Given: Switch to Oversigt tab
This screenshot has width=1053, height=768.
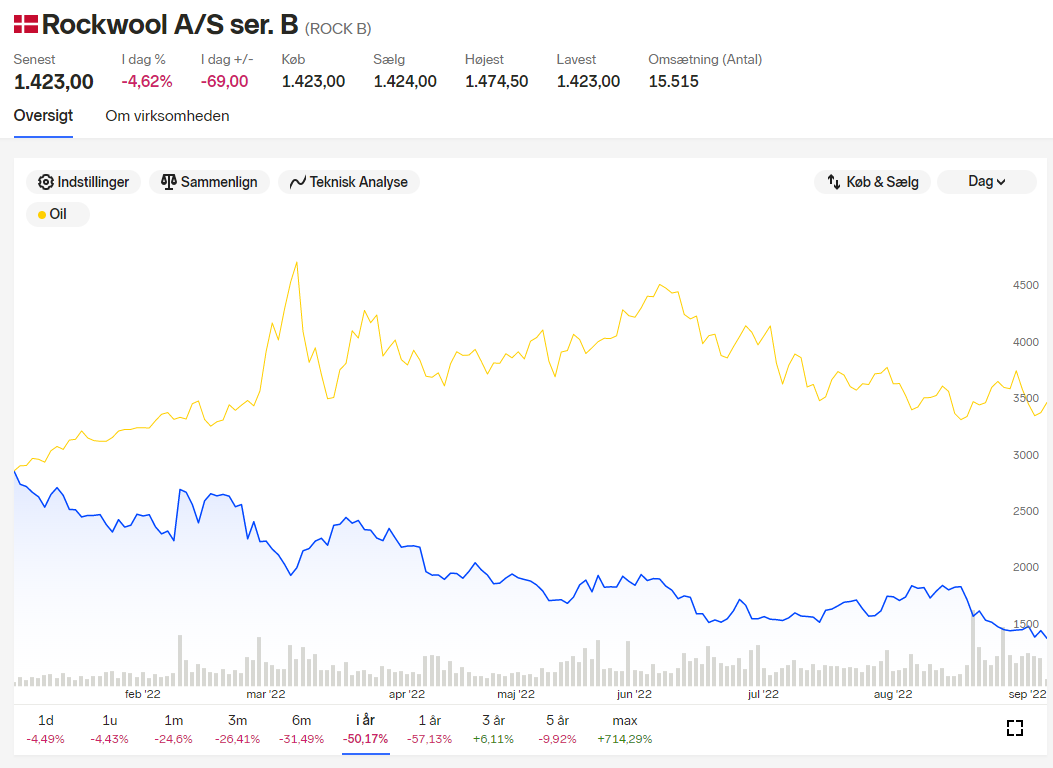Looking at the screenshot, I should point(44,115).
